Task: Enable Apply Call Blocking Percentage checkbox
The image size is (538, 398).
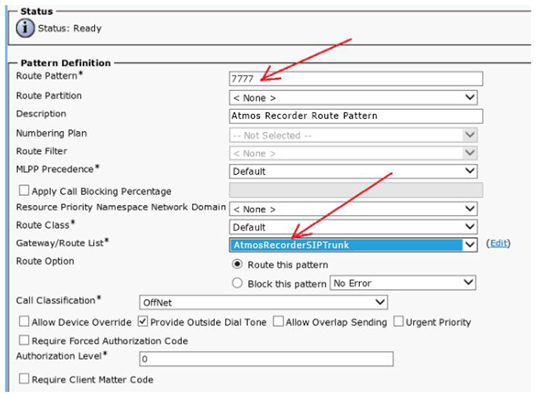Action: 24,190
